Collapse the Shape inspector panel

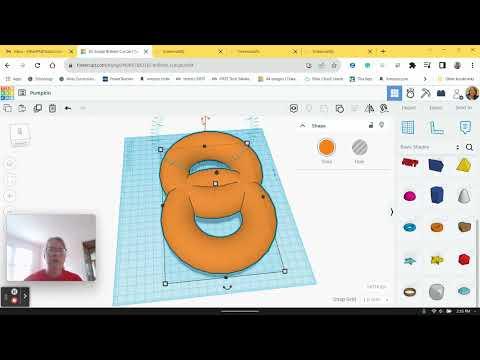tap(303, 126)
